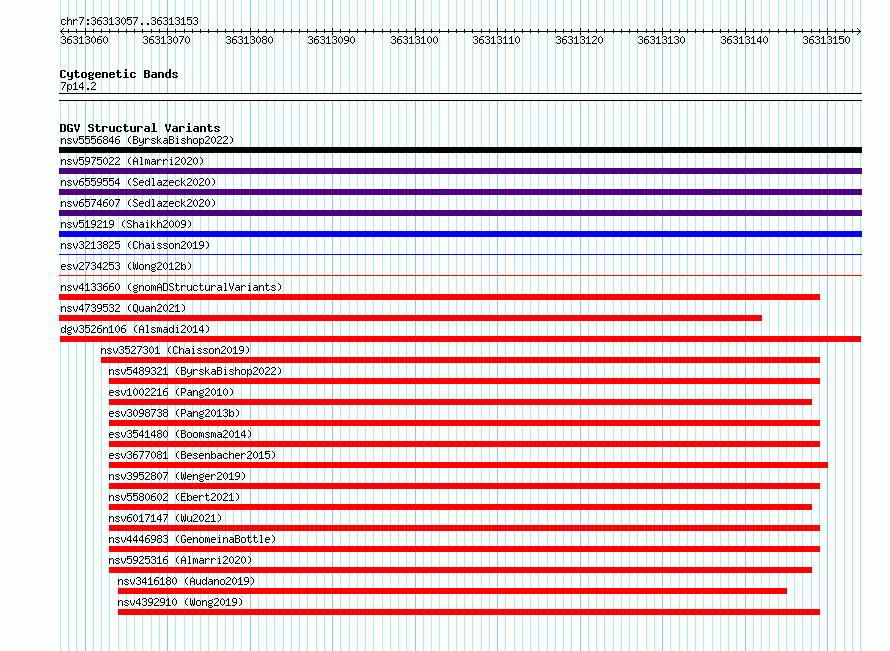Select the red nsv5489321 variant bar
890x651 pixels.
pyautogui.click(x=464, y=381)
